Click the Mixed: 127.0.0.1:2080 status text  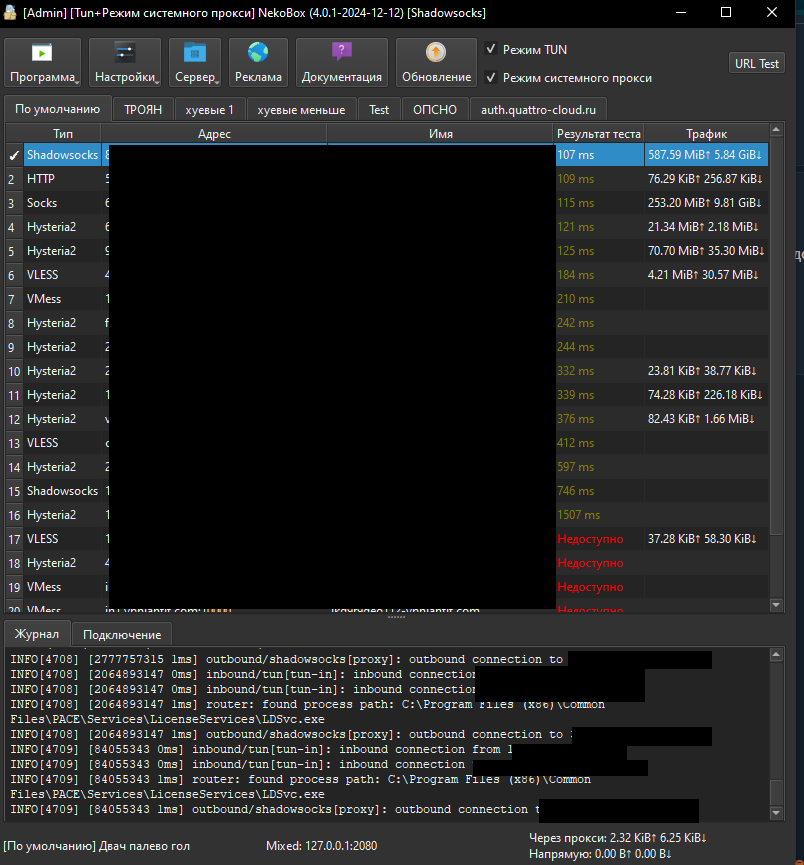322,846
